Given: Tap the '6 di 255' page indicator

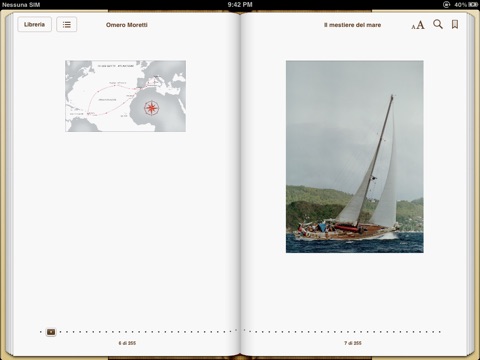Looking at the screenshot, I should tap(127, 343).
